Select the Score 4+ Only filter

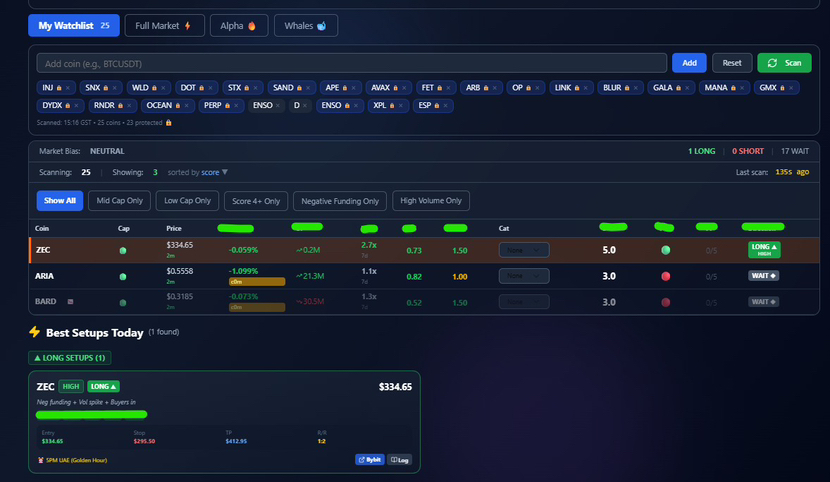click(256, 201)
